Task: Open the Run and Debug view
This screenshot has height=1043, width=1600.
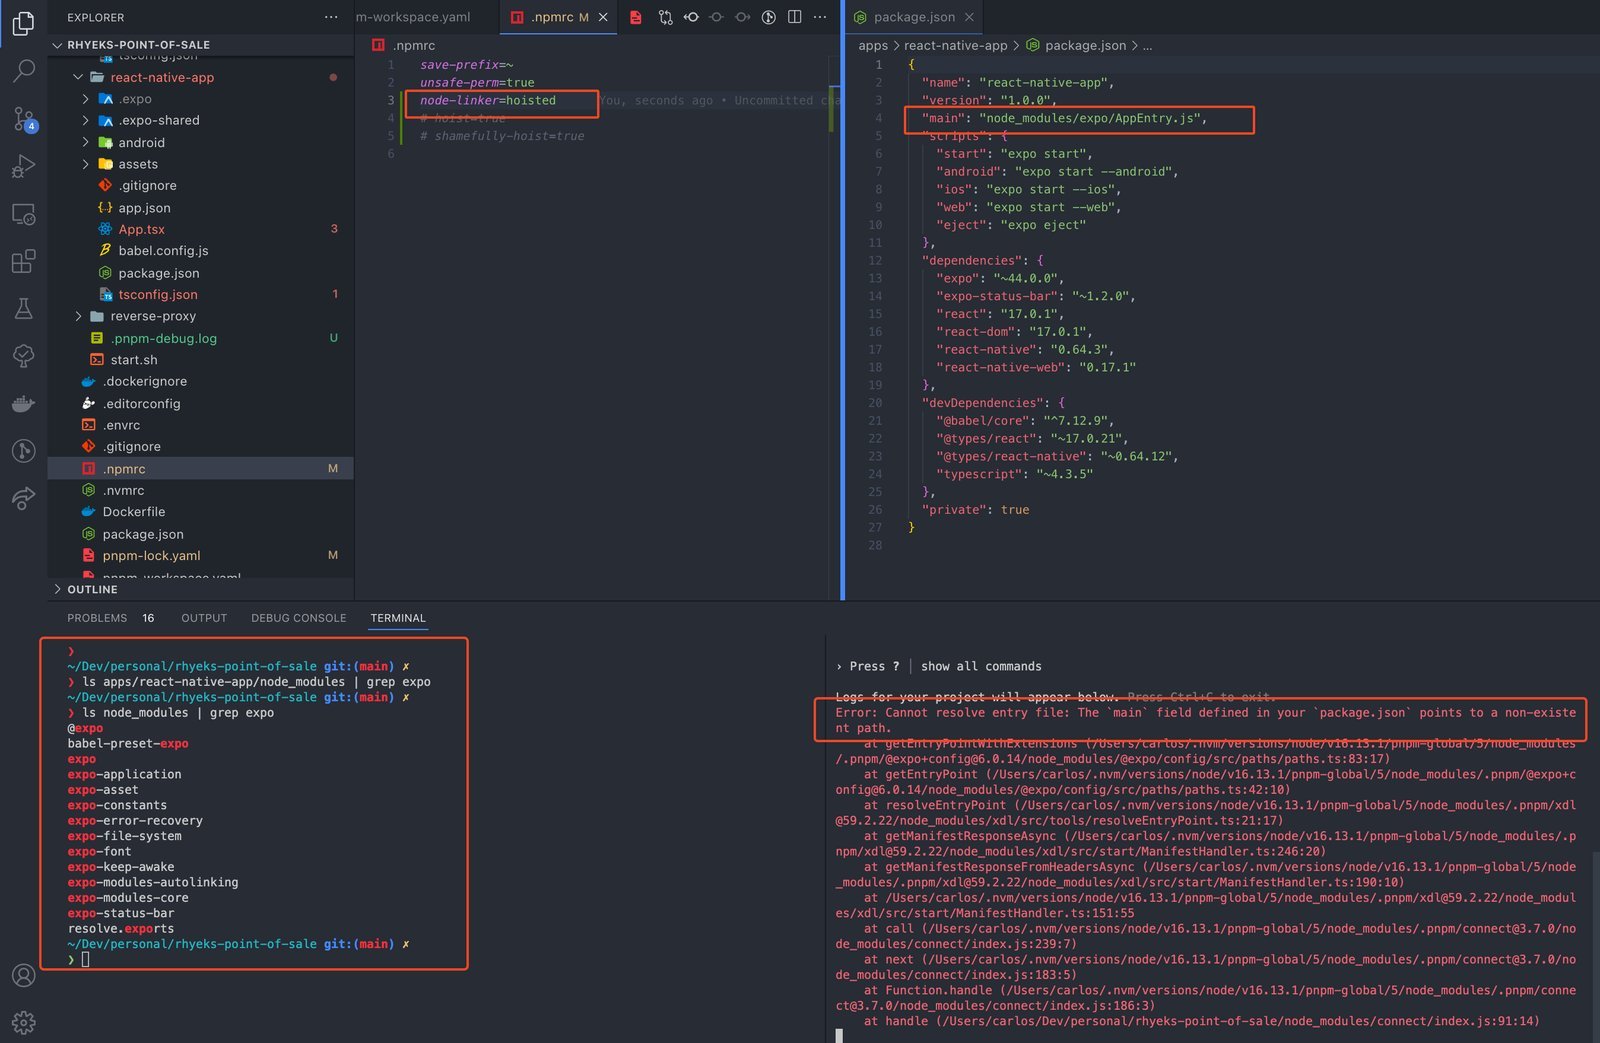Action: coord(23,166)
